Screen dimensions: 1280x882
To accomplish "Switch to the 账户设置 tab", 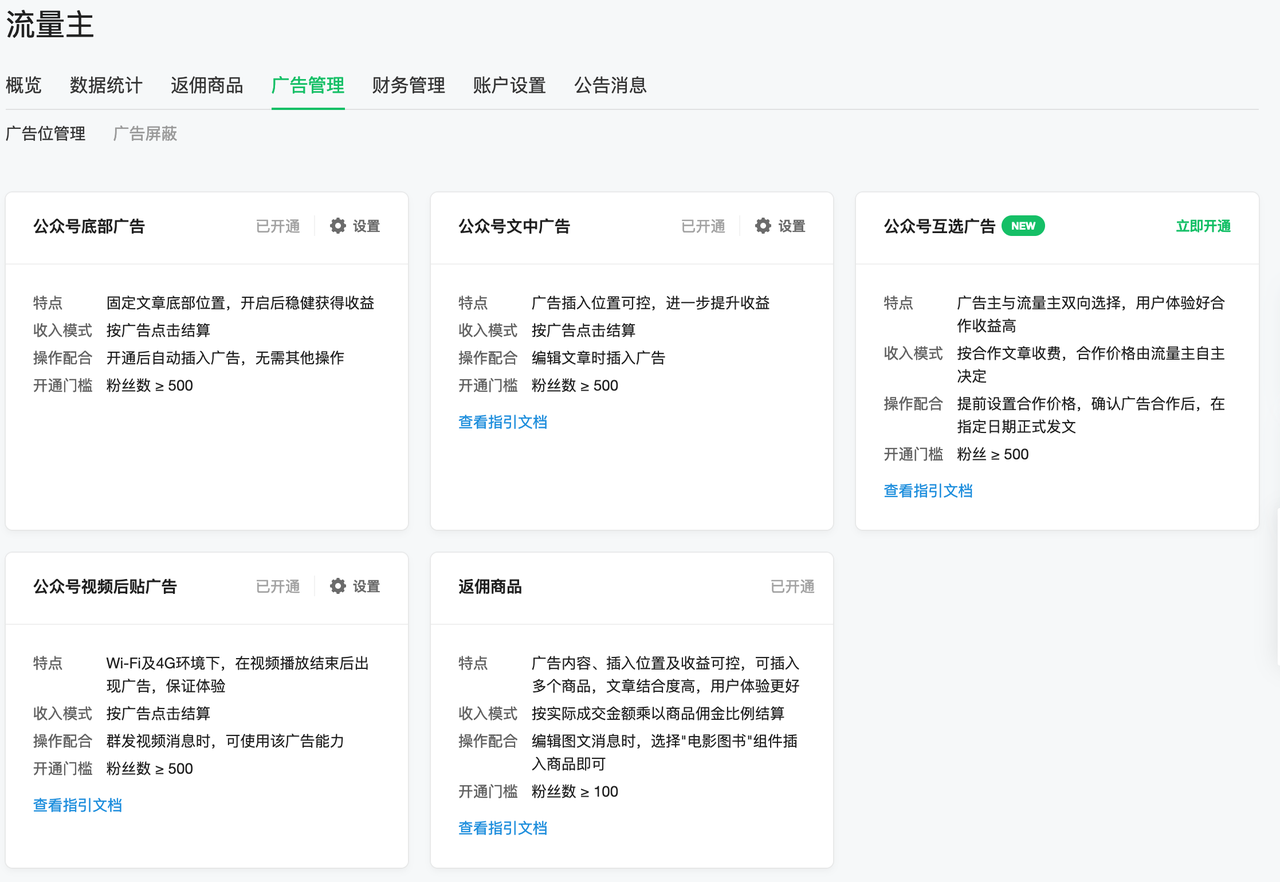I will 510,85.
